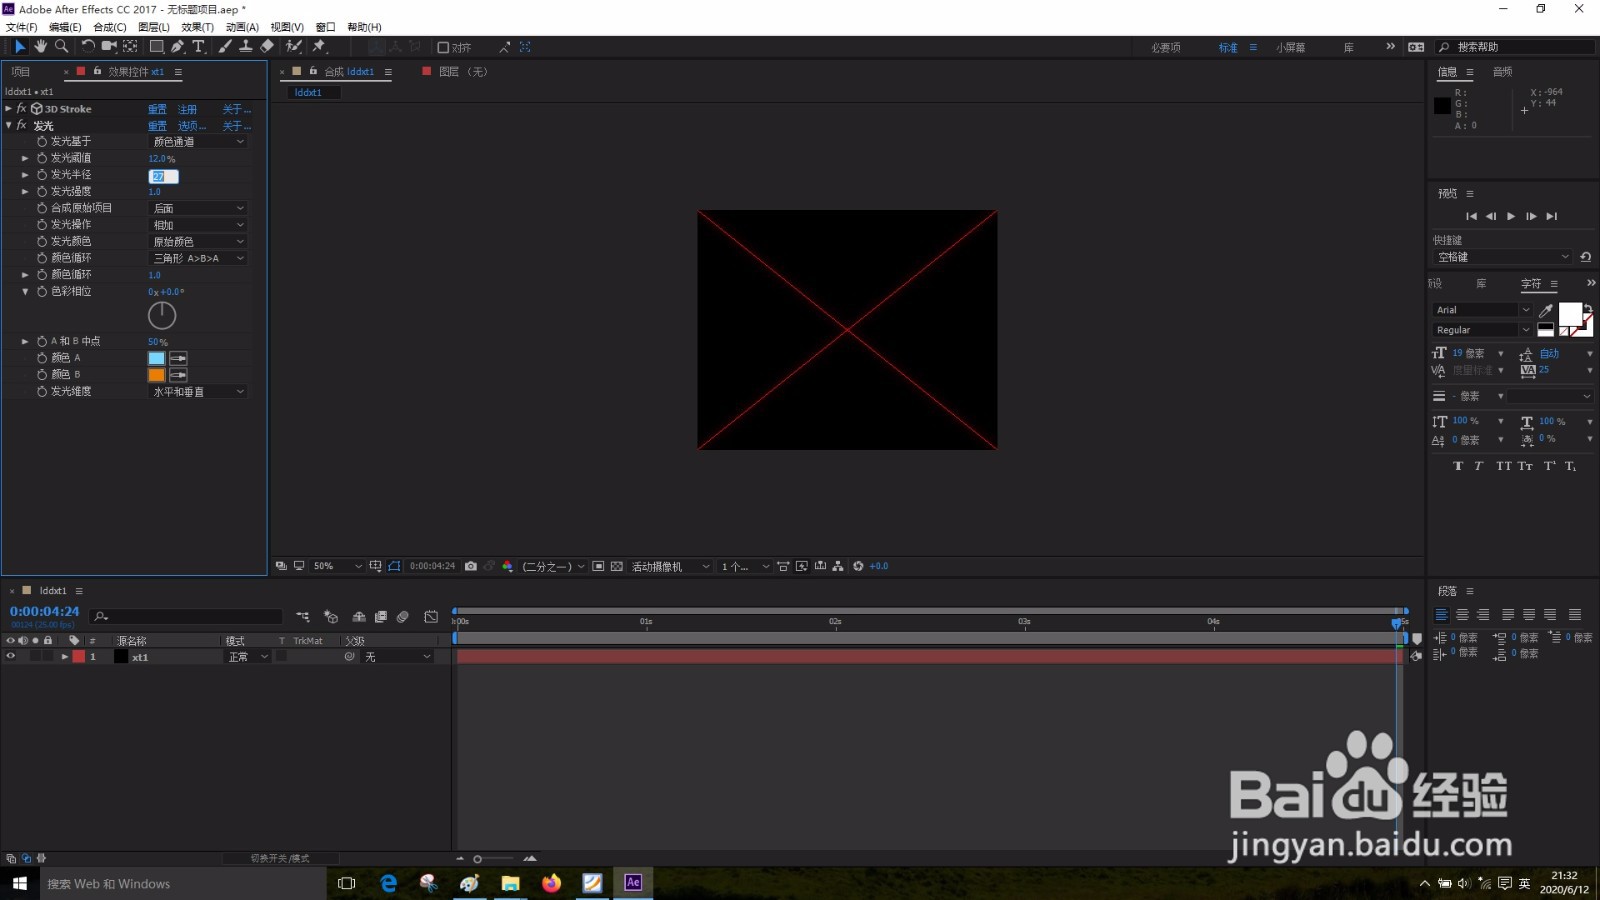Select the Brush tool

(x=225, y=46)
